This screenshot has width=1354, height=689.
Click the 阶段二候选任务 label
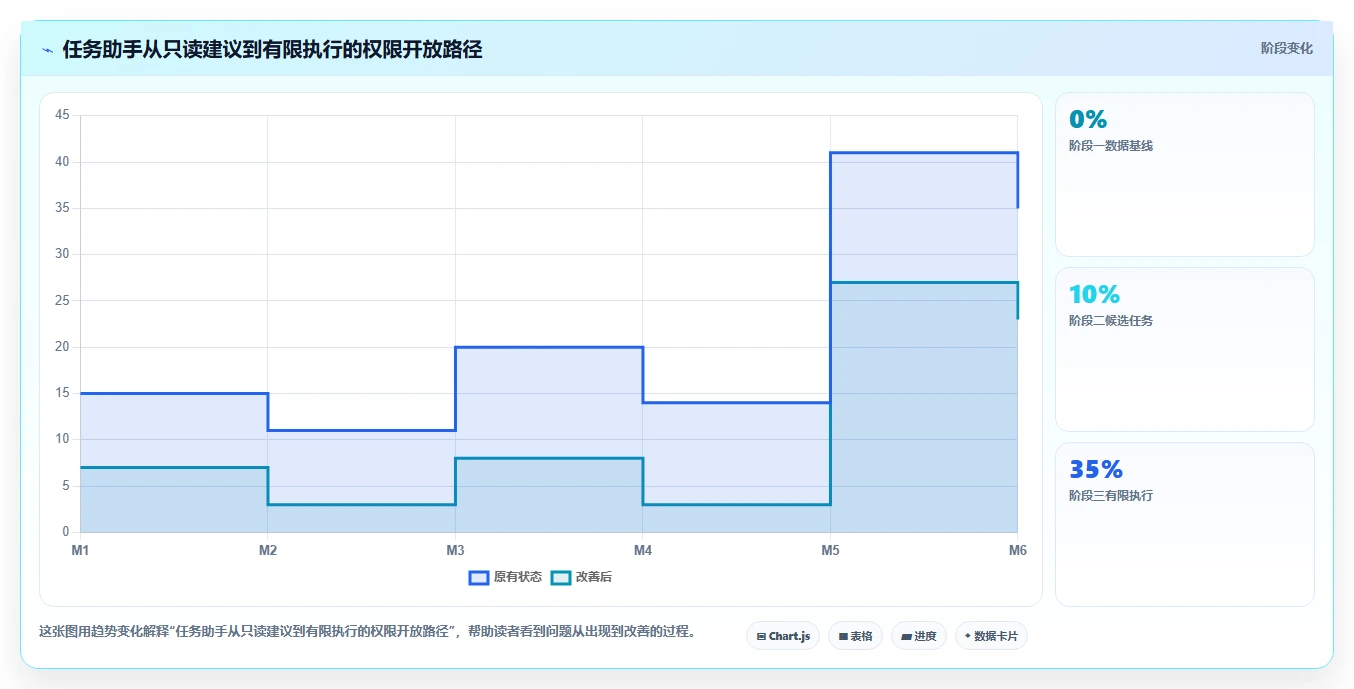pos(1111,321)
